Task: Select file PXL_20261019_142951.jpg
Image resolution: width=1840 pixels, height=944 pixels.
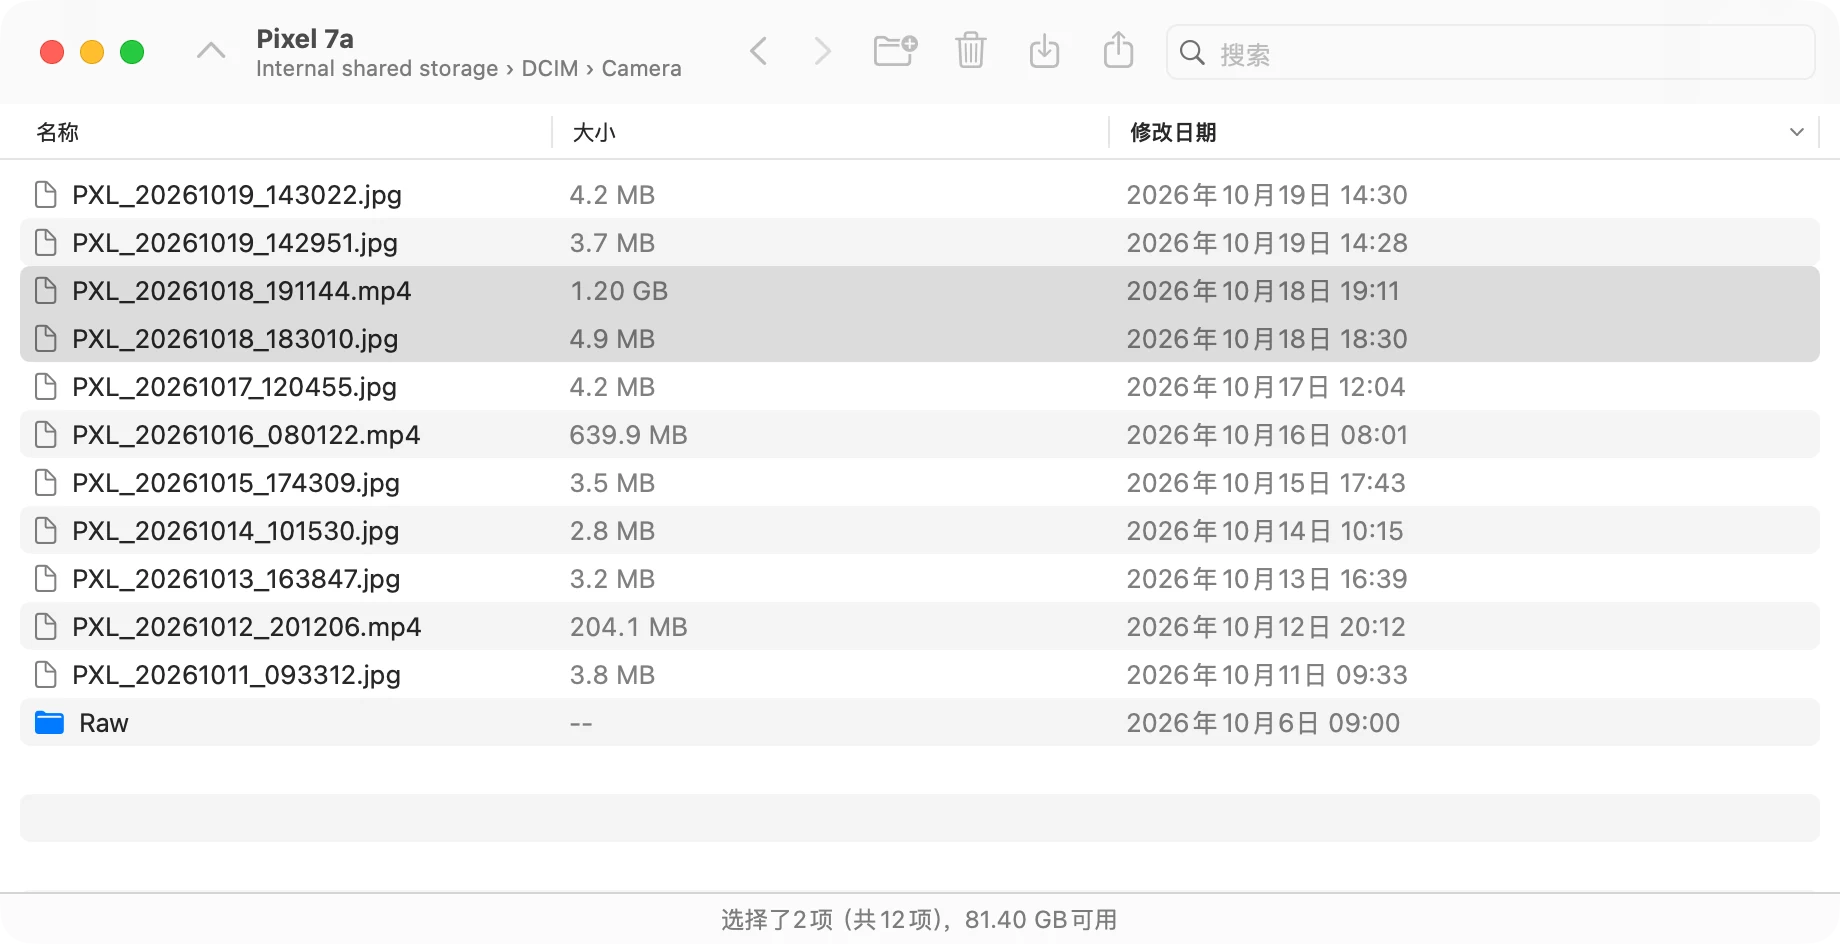Action: click(235, 242)
